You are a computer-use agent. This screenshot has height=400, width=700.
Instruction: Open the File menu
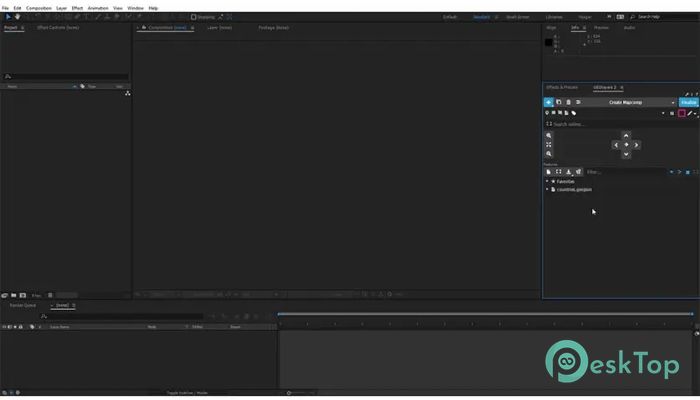tap(5, 8)
